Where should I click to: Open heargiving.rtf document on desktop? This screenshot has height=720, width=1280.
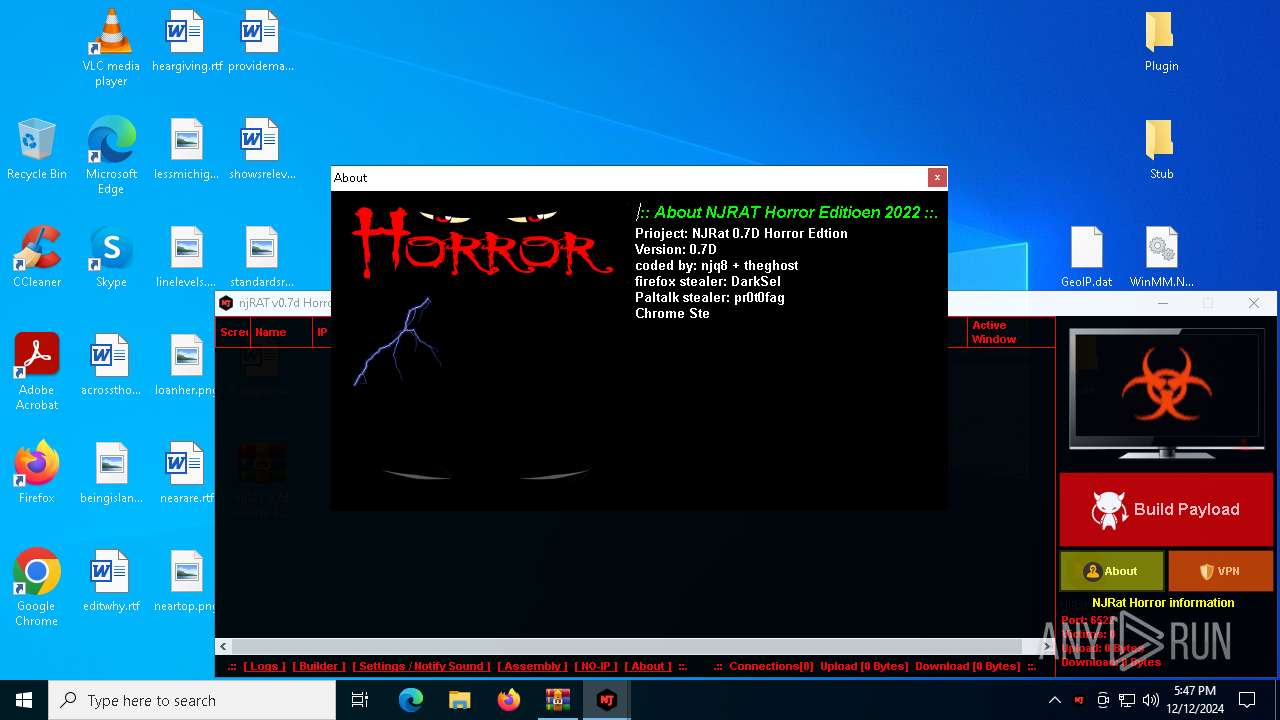tap(187, 41)
